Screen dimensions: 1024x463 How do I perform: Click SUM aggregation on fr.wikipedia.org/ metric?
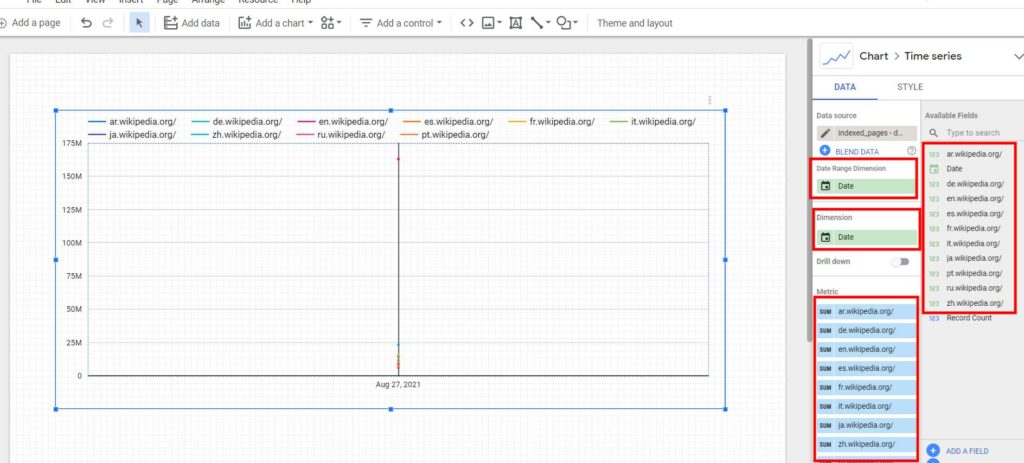click(x=825, y=387)
